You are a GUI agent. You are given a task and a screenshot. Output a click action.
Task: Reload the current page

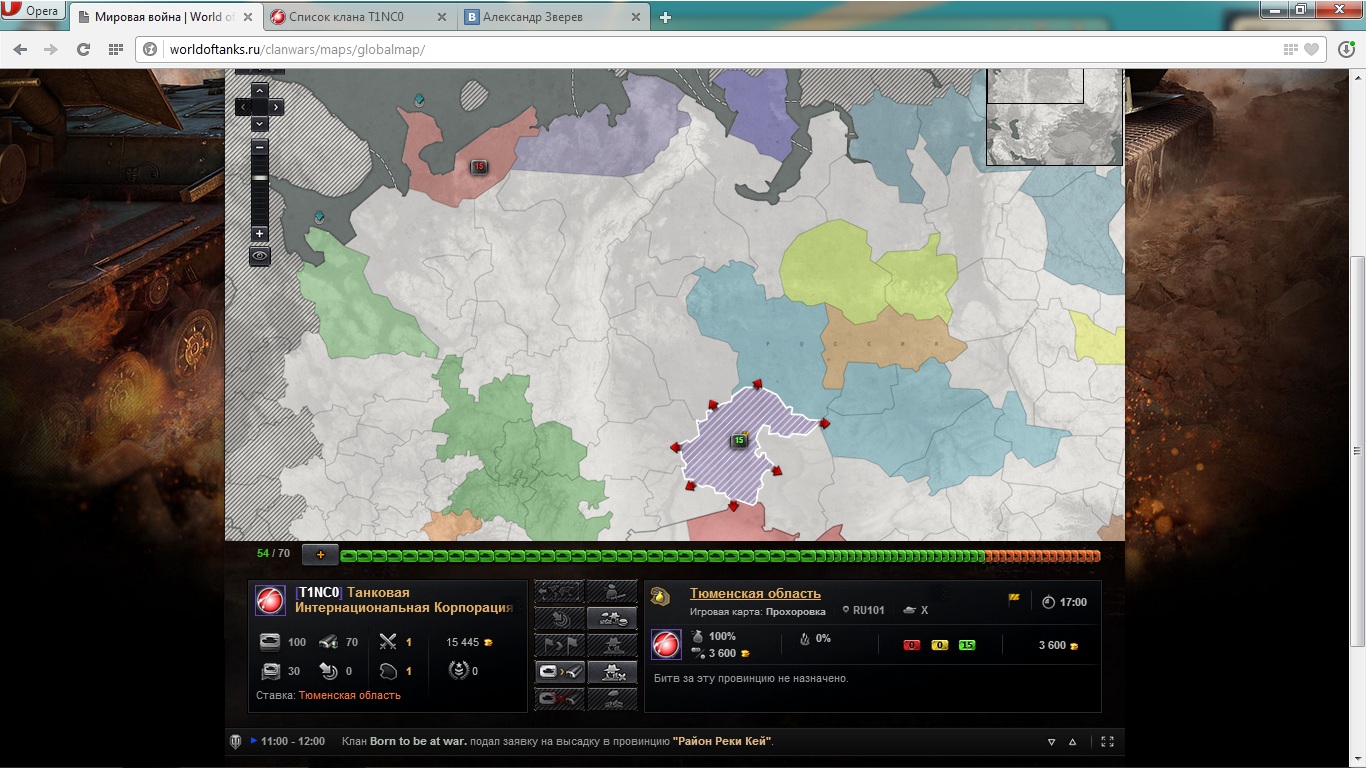pos(83,49)
